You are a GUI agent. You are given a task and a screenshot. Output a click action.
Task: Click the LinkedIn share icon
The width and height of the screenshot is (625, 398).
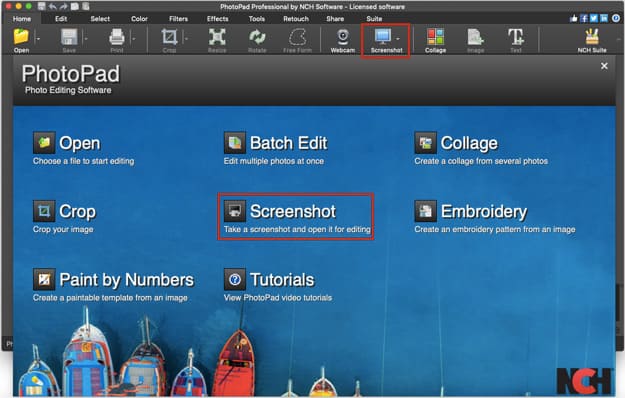pos(604,18)
